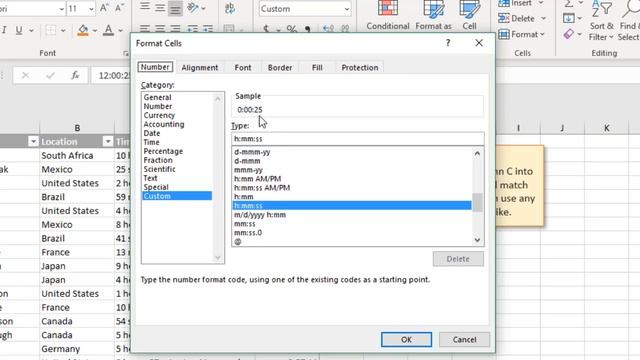
Task: Click the Type format code field
Action: pyautogui.click(x=358, y=139)
